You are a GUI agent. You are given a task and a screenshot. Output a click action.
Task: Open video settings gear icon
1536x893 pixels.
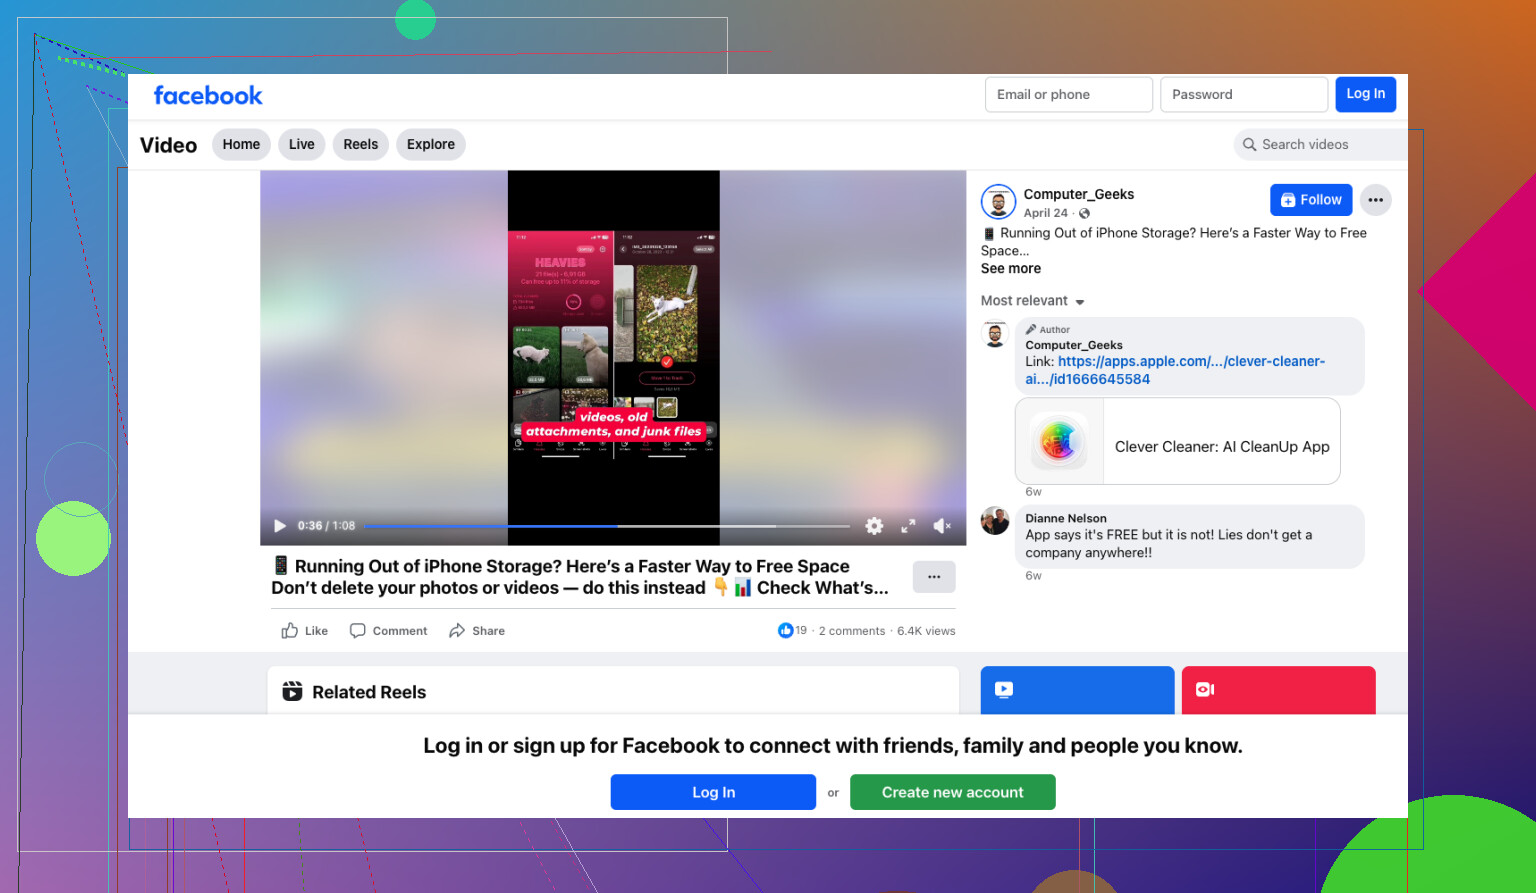[874, 526]
